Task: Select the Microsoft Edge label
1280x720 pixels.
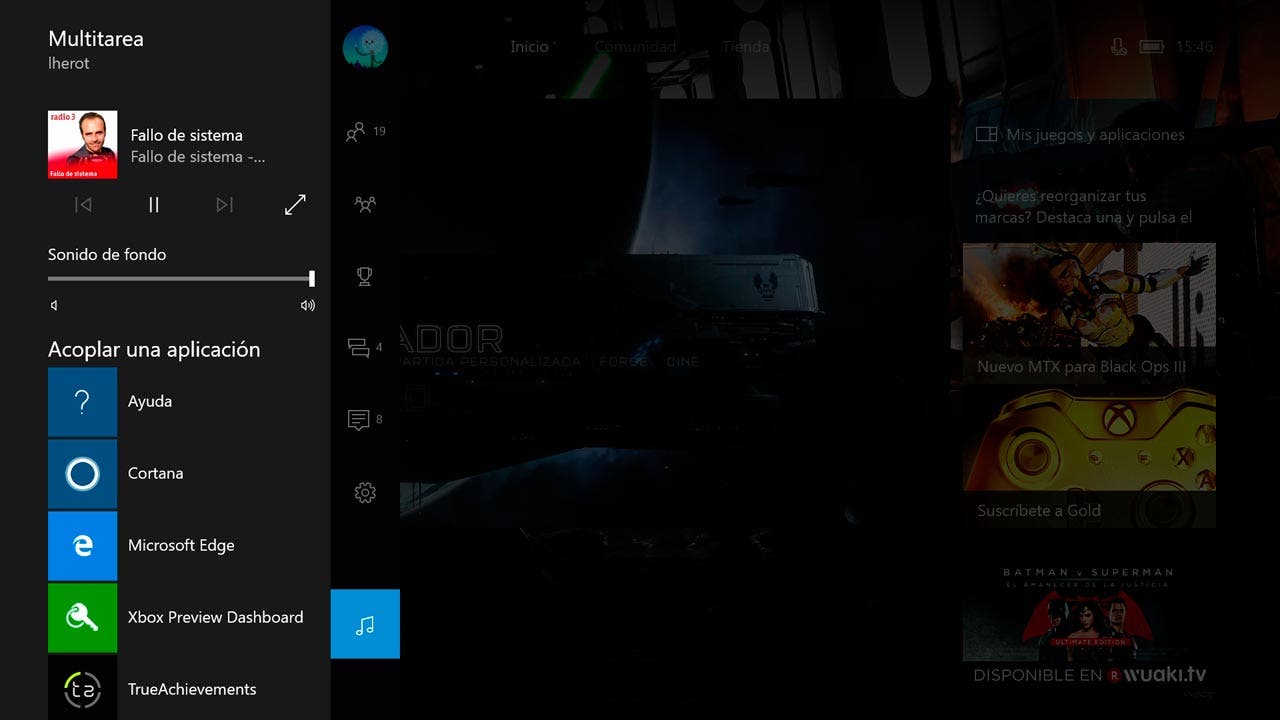Action: point(181,545)
